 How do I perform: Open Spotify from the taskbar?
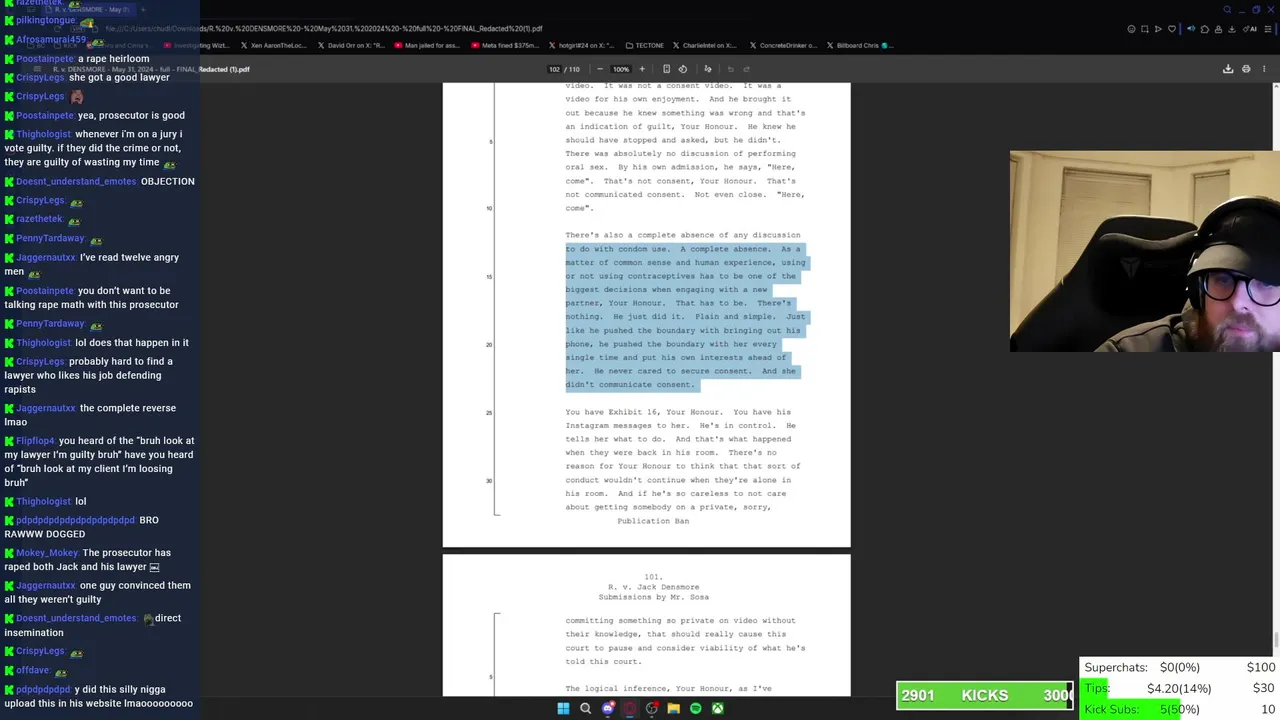(x=695, y=708)
